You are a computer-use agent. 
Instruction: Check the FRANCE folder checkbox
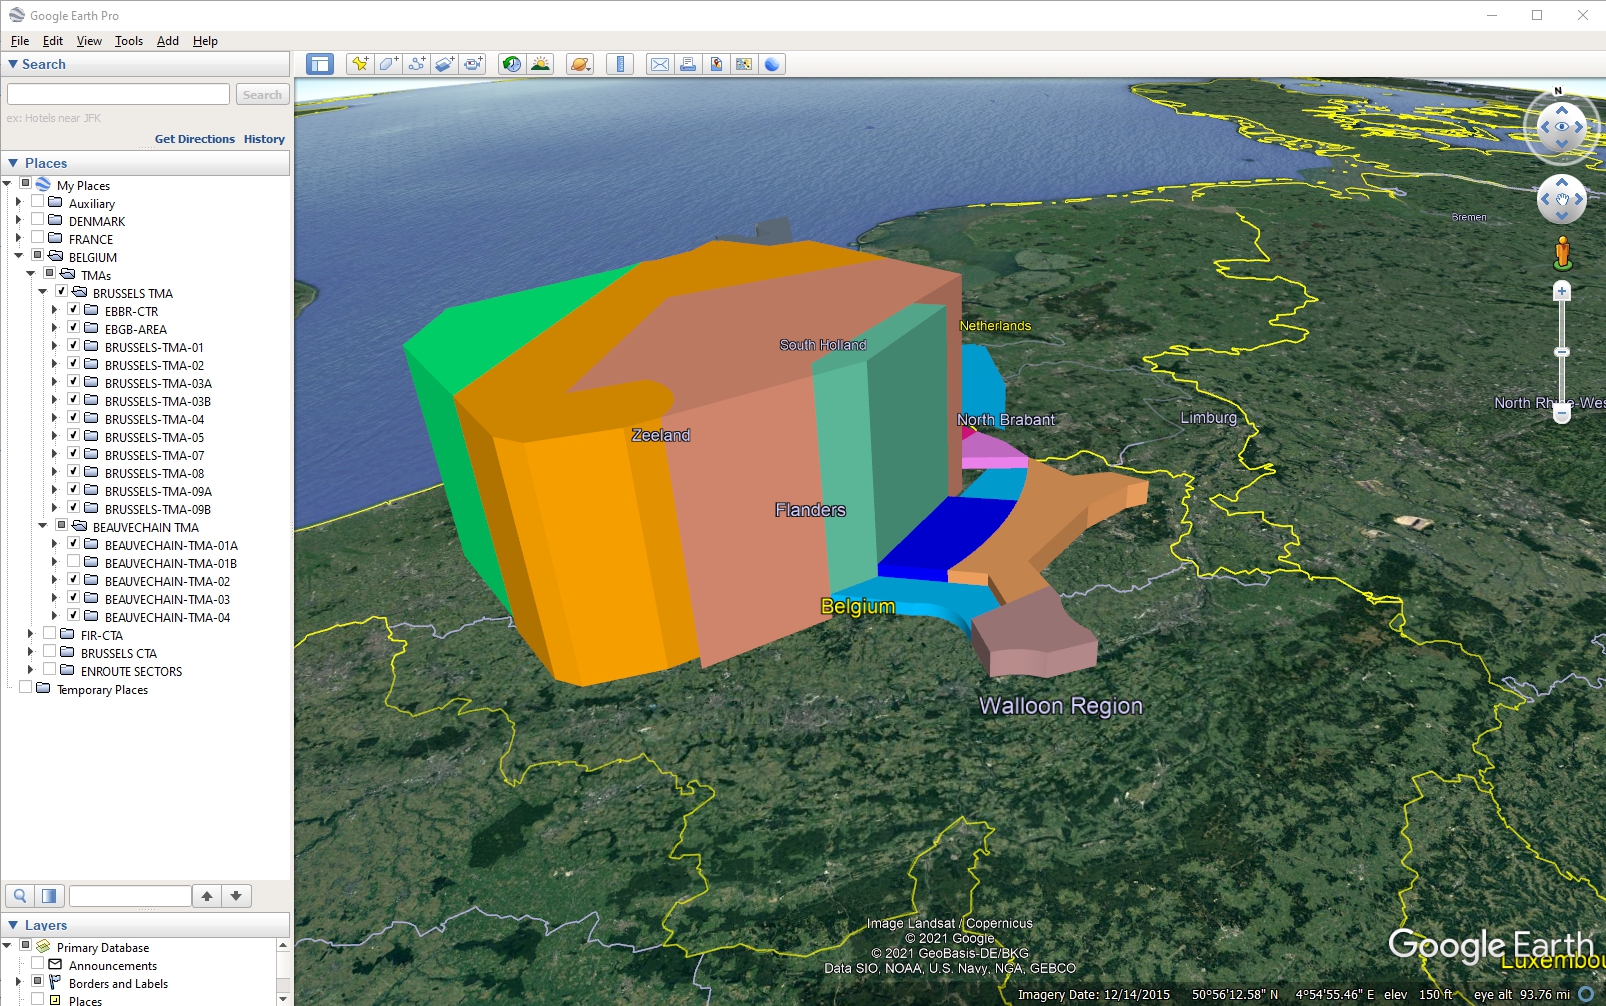(x=37, y=238)
